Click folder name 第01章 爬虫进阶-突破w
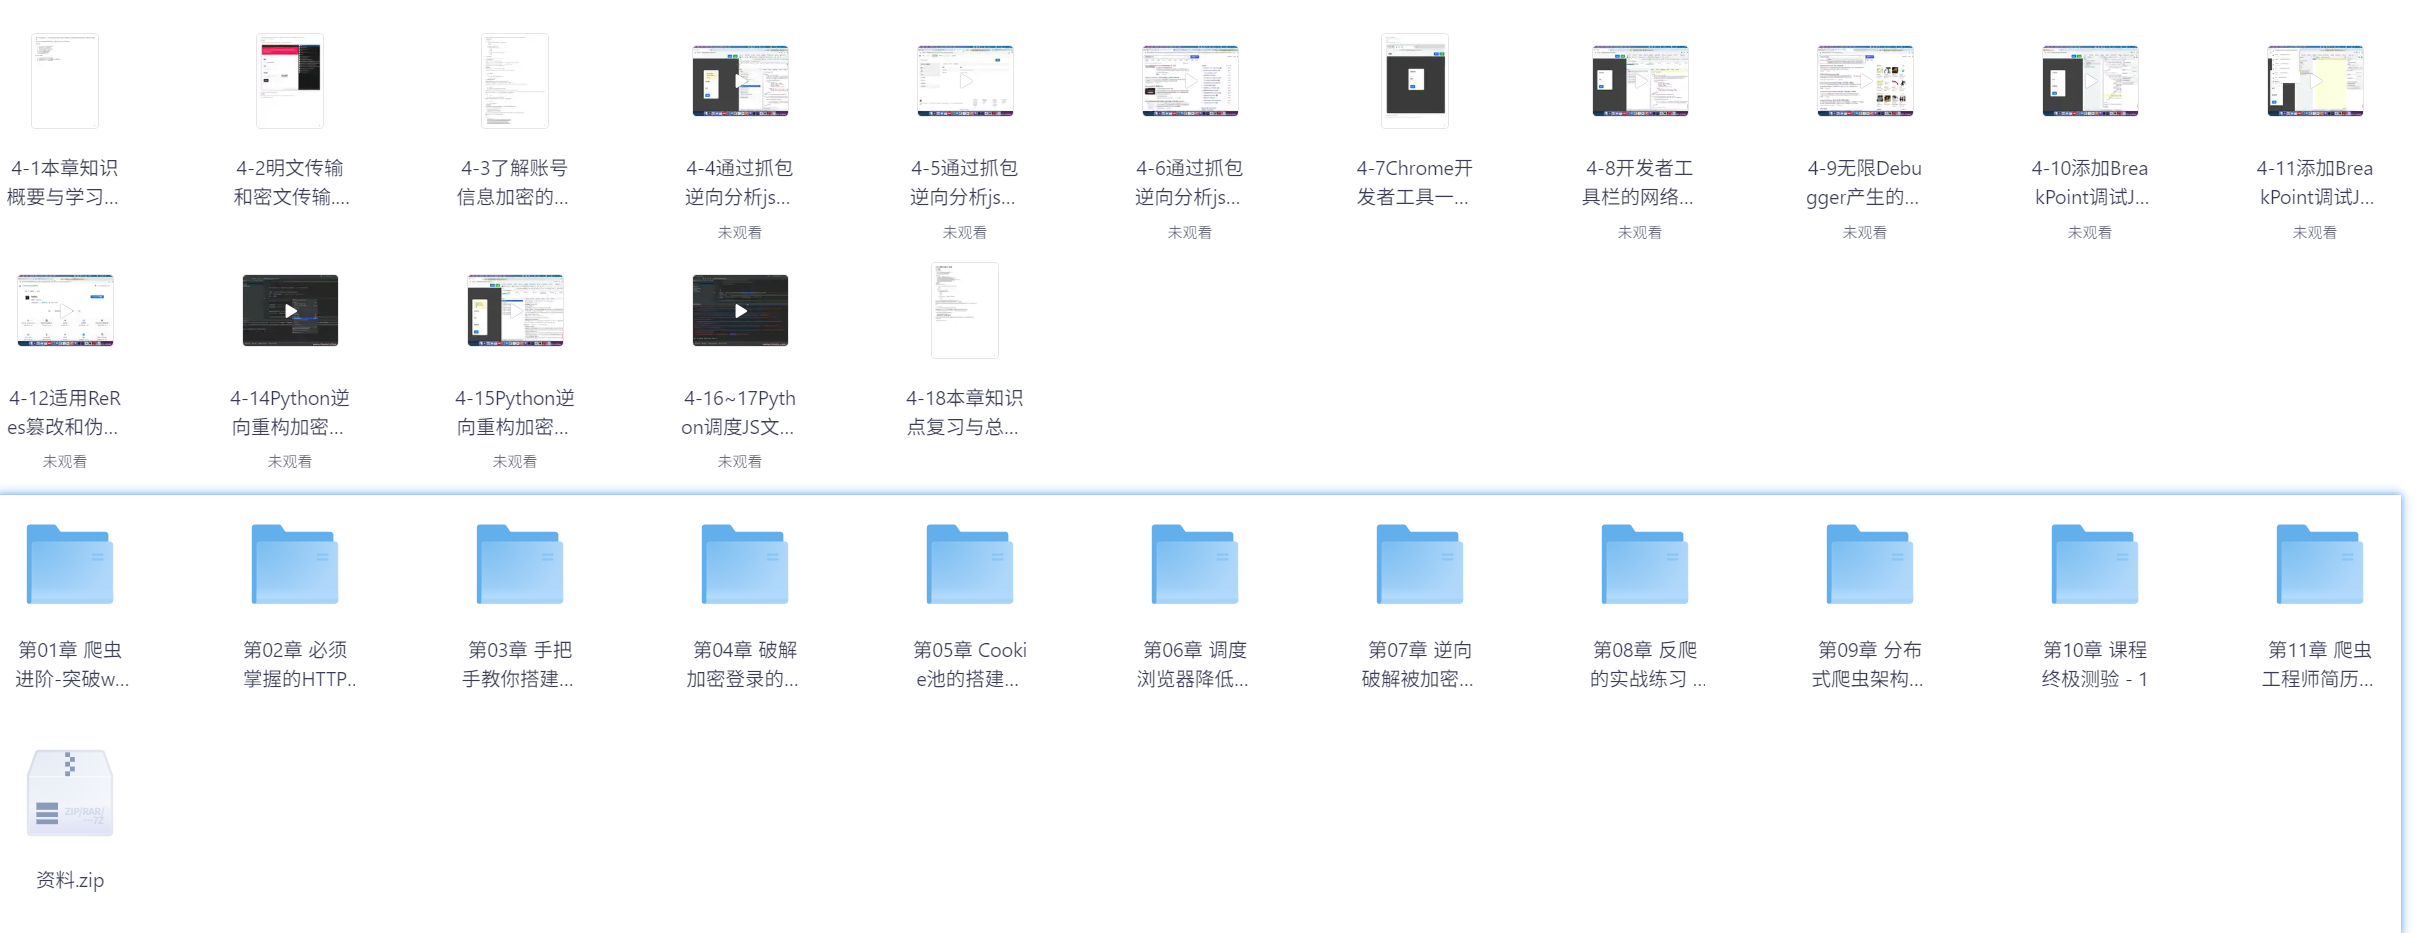The height and width of the screenshot is (933, 2418). coord(71,664)
